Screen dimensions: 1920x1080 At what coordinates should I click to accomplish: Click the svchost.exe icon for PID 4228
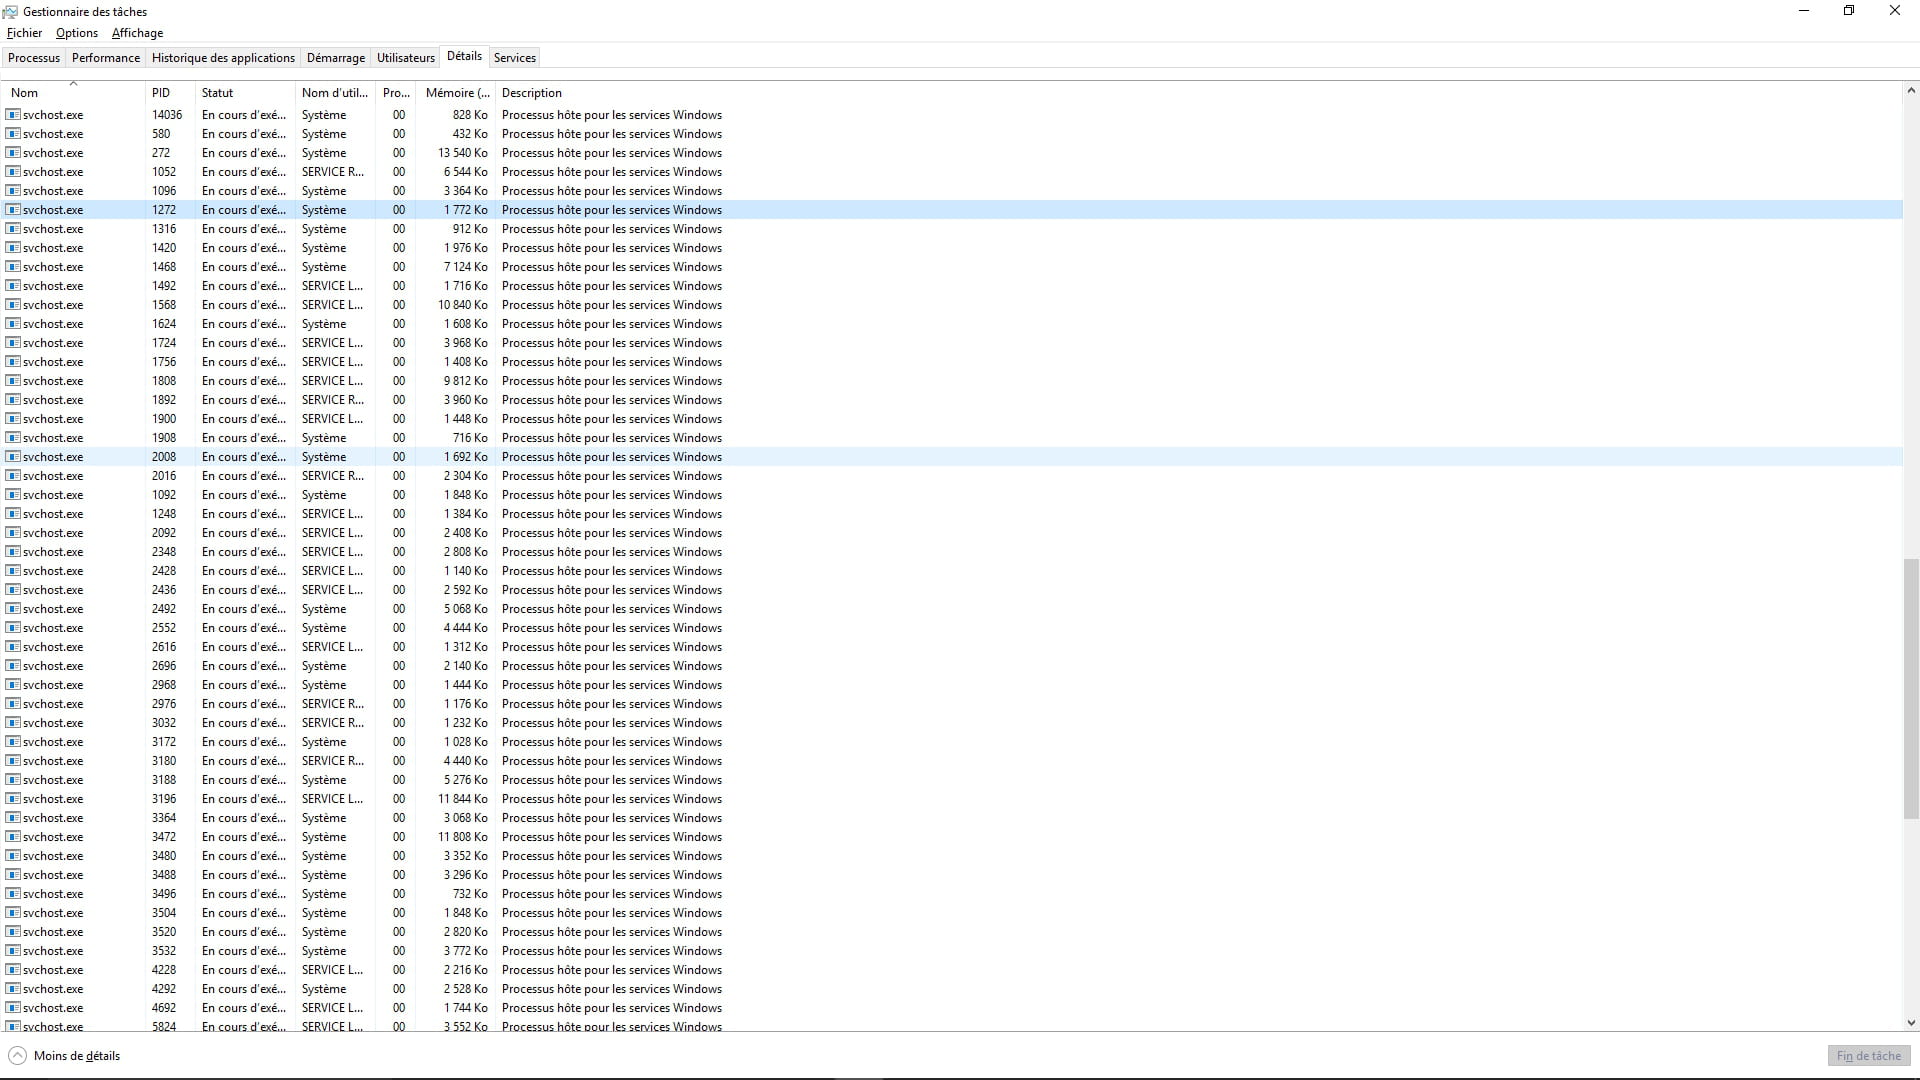[13, 970]
